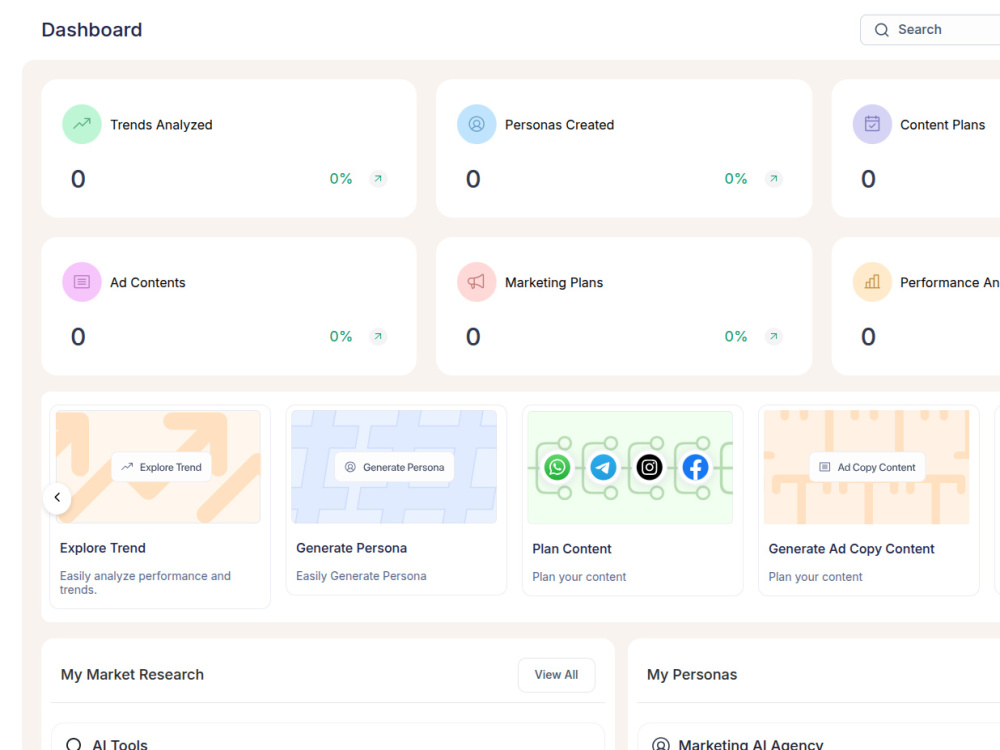Click the 0% value on Trends Analyzed

(x=341, y=179)
